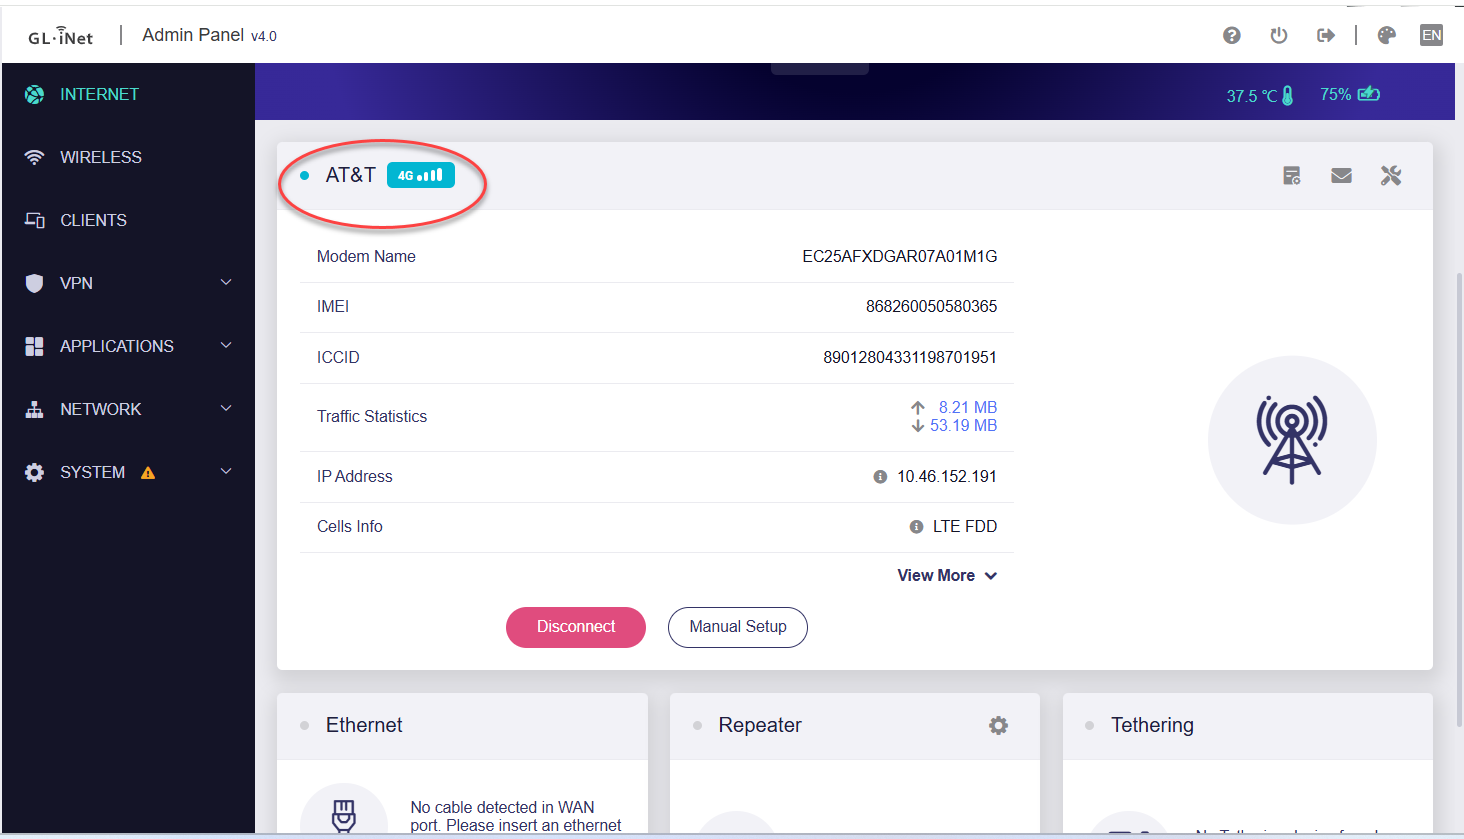Click the power reboot icon

tap(1279, 36)
